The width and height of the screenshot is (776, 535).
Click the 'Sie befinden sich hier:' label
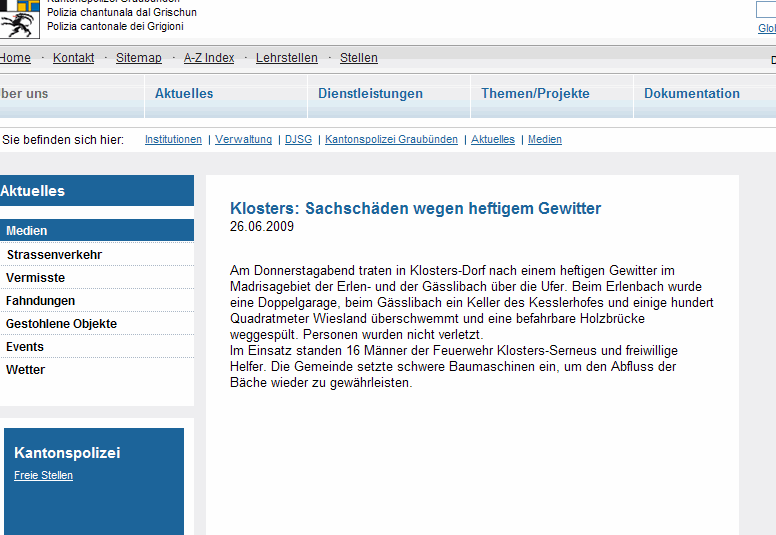coord(63,140)
